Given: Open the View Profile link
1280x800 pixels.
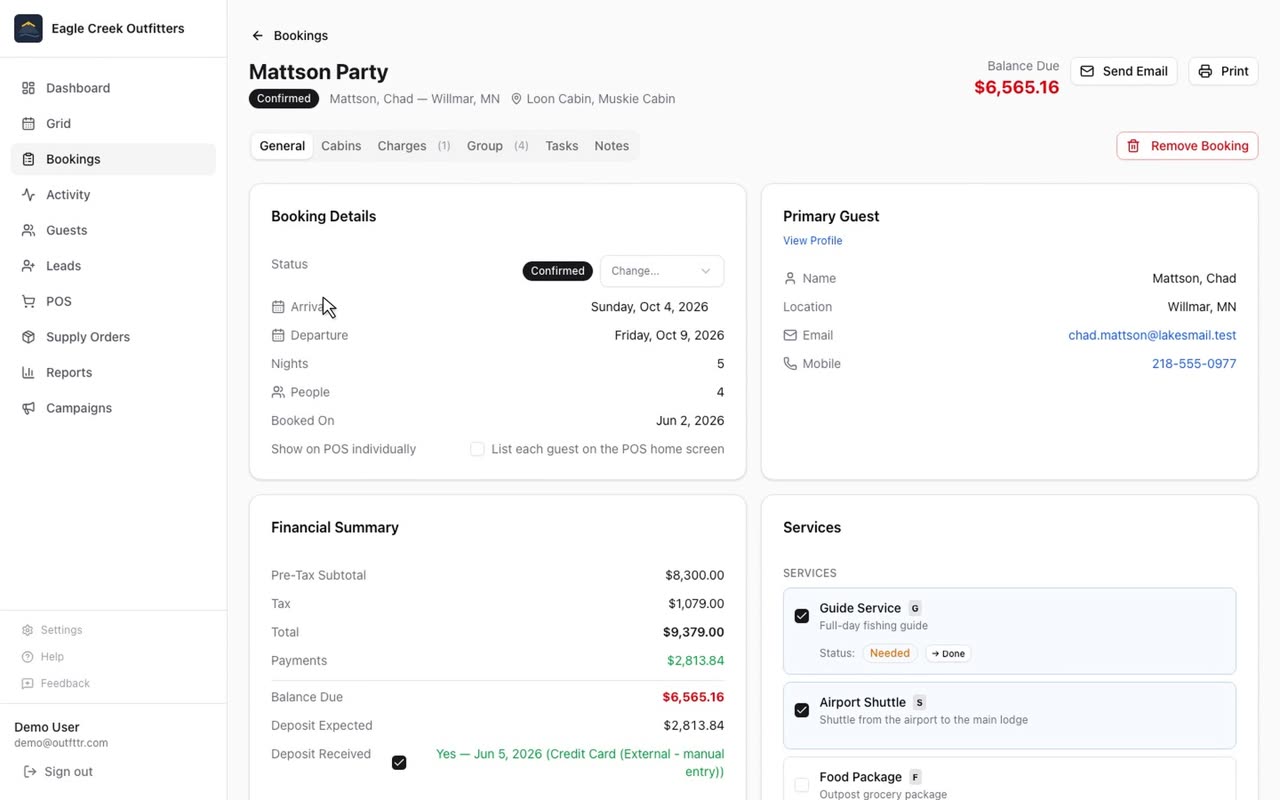Looking at the screenshot, I should point(812,241).
